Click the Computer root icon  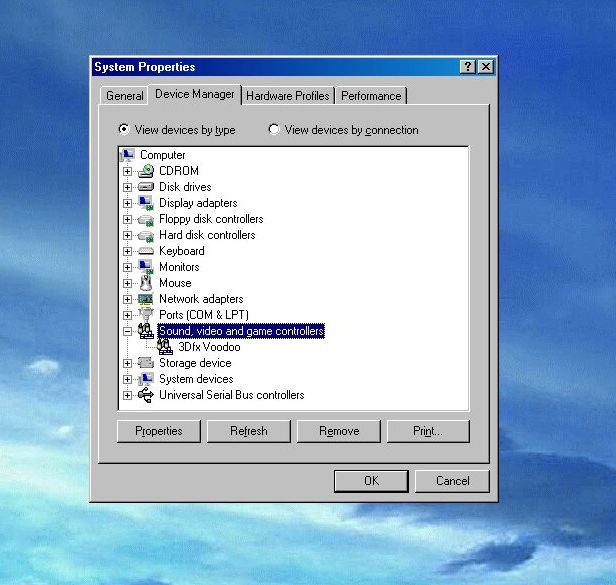(127, 155)
